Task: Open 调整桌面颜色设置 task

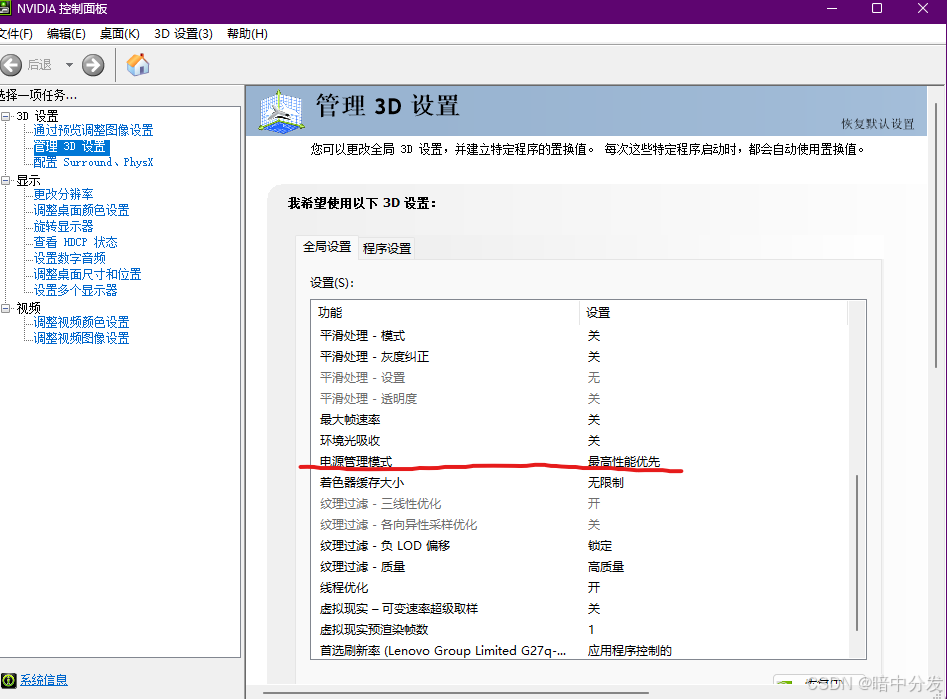Action: [82, 210]
